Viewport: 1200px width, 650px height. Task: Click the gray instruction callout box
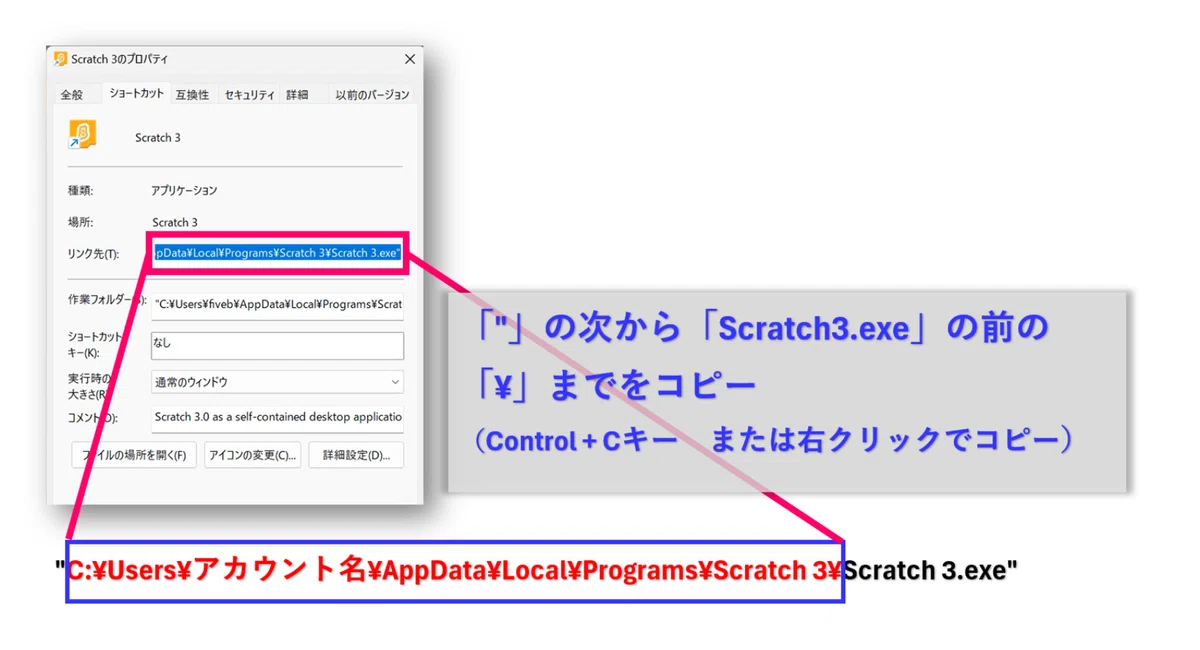786,391
